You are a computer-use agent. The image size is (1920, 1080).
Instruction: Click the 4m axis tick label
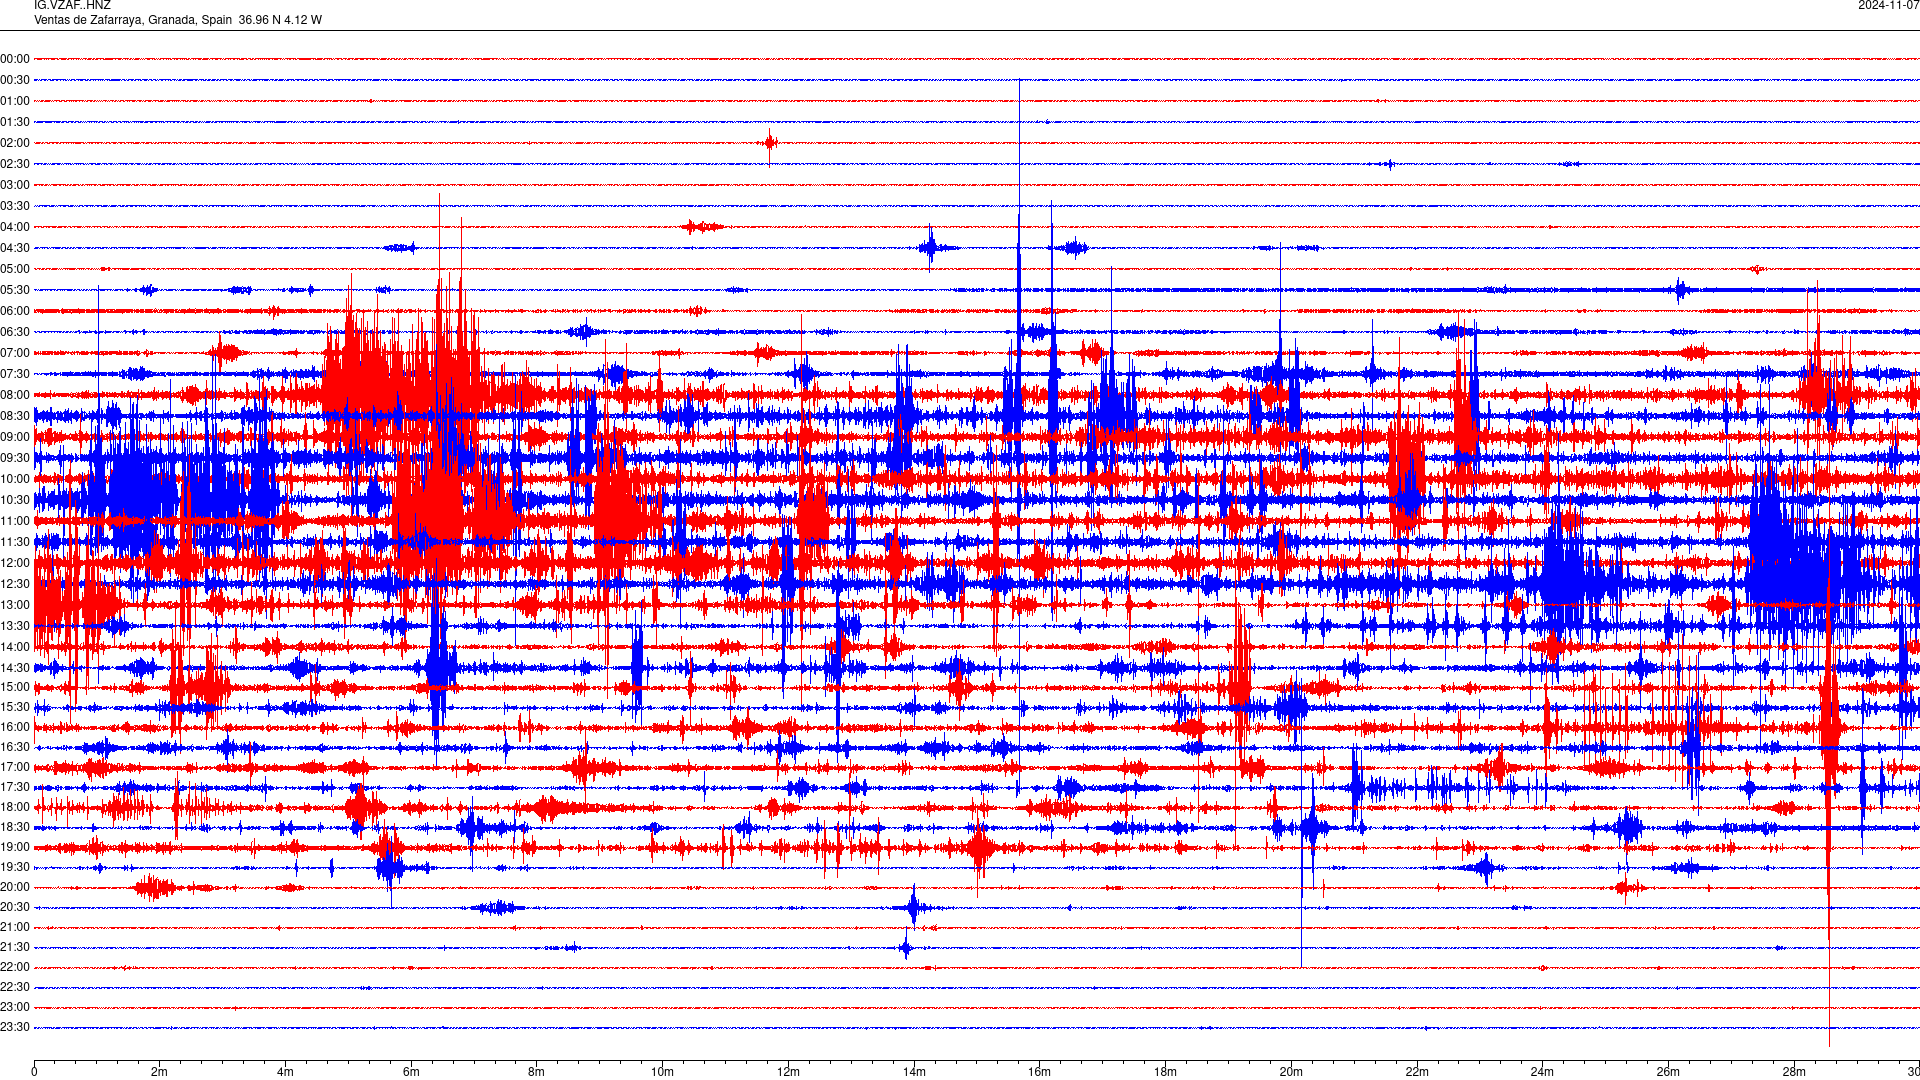pyautogui.click(x=285, y=1072)
